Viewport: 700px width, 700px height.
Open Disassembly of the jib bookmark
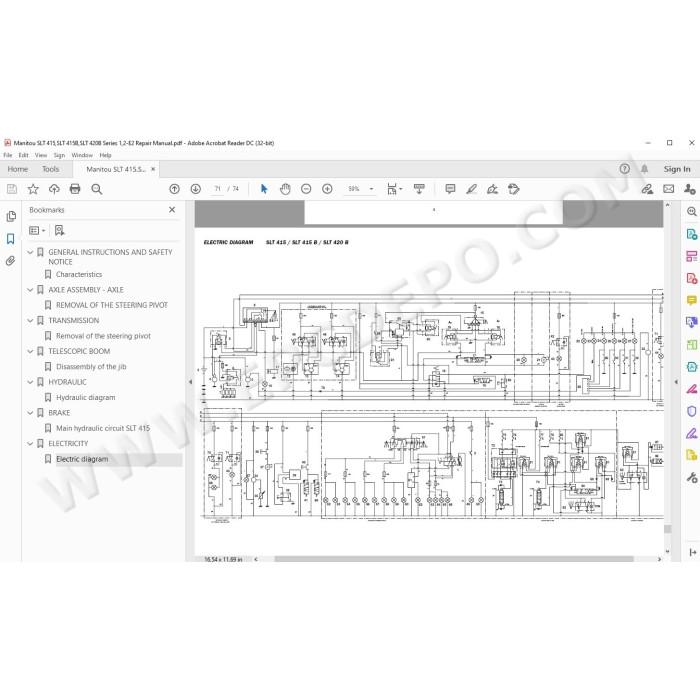[x=91, y=367]
